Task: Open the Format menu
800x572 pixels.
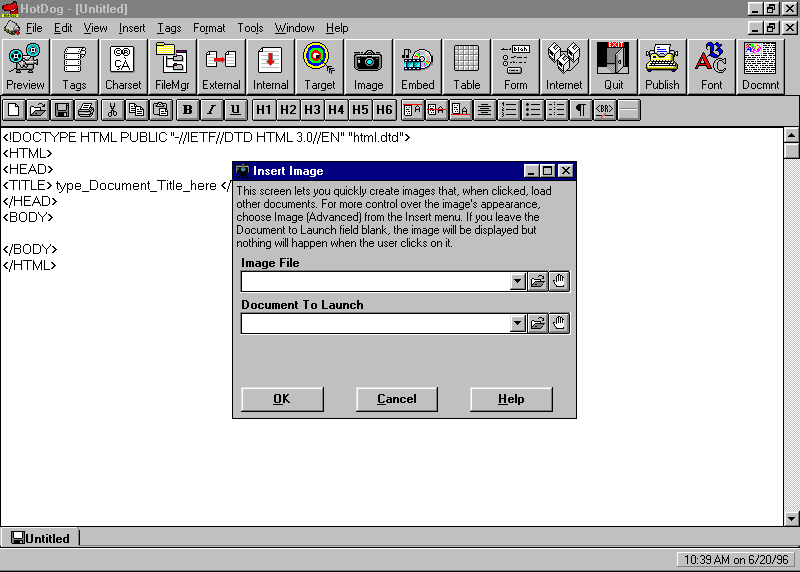Action: pyautogui.click(x=209, y=28)
